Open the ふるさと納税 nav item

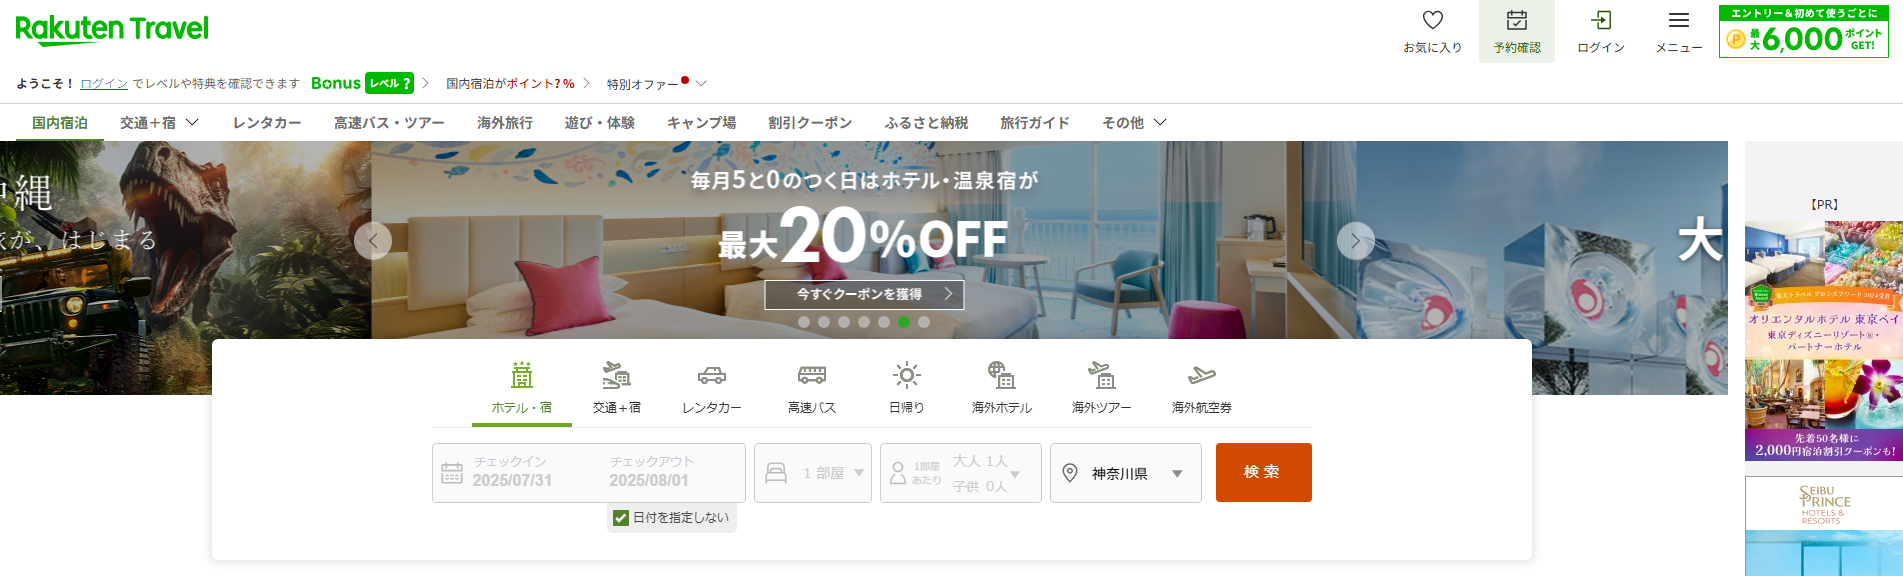click(926, 122)
